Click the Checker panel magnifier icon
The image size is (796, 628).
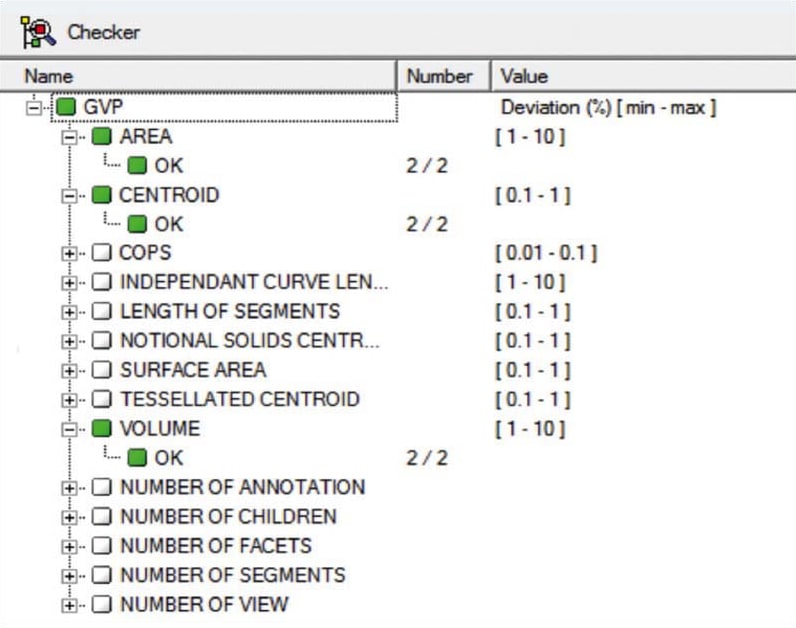pos(38,32)
